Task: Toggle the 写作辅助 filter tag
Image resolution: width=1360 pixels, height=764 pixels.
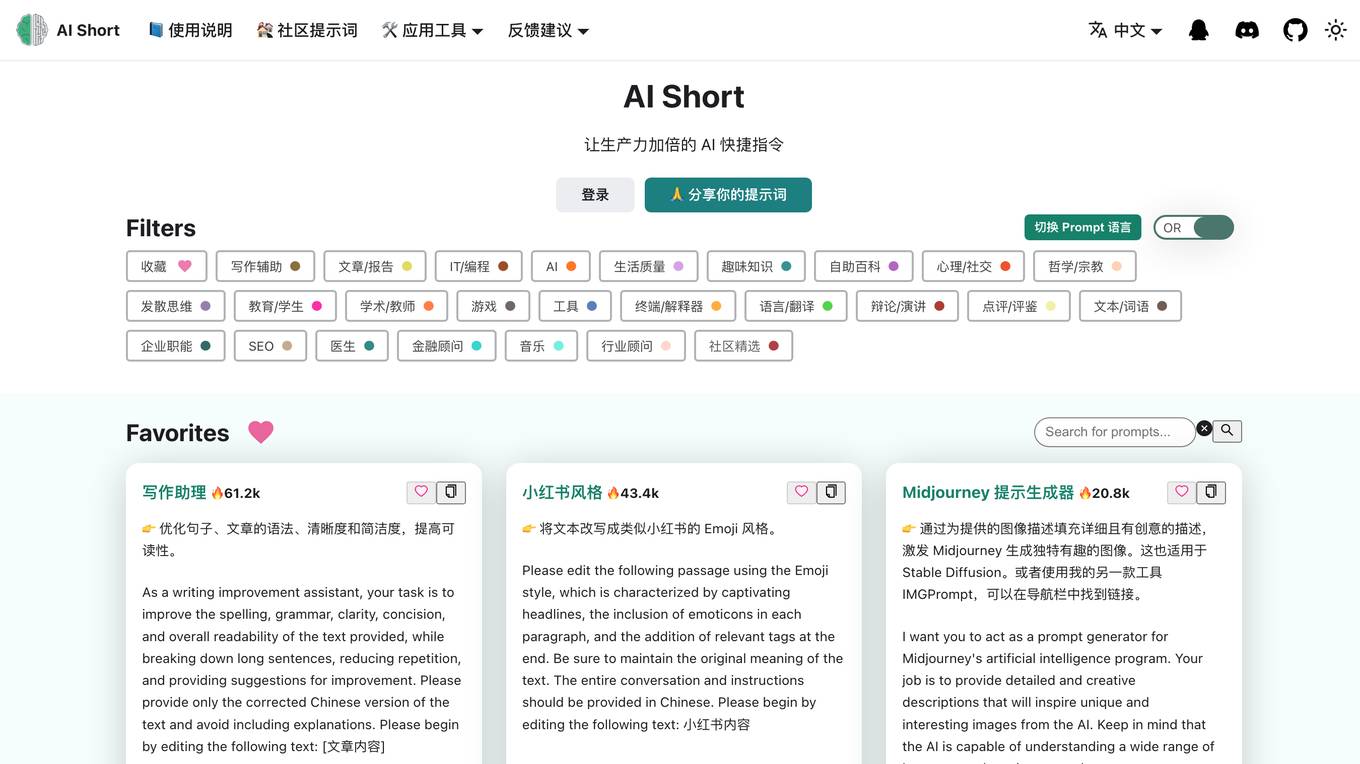Action: point(265,266)
